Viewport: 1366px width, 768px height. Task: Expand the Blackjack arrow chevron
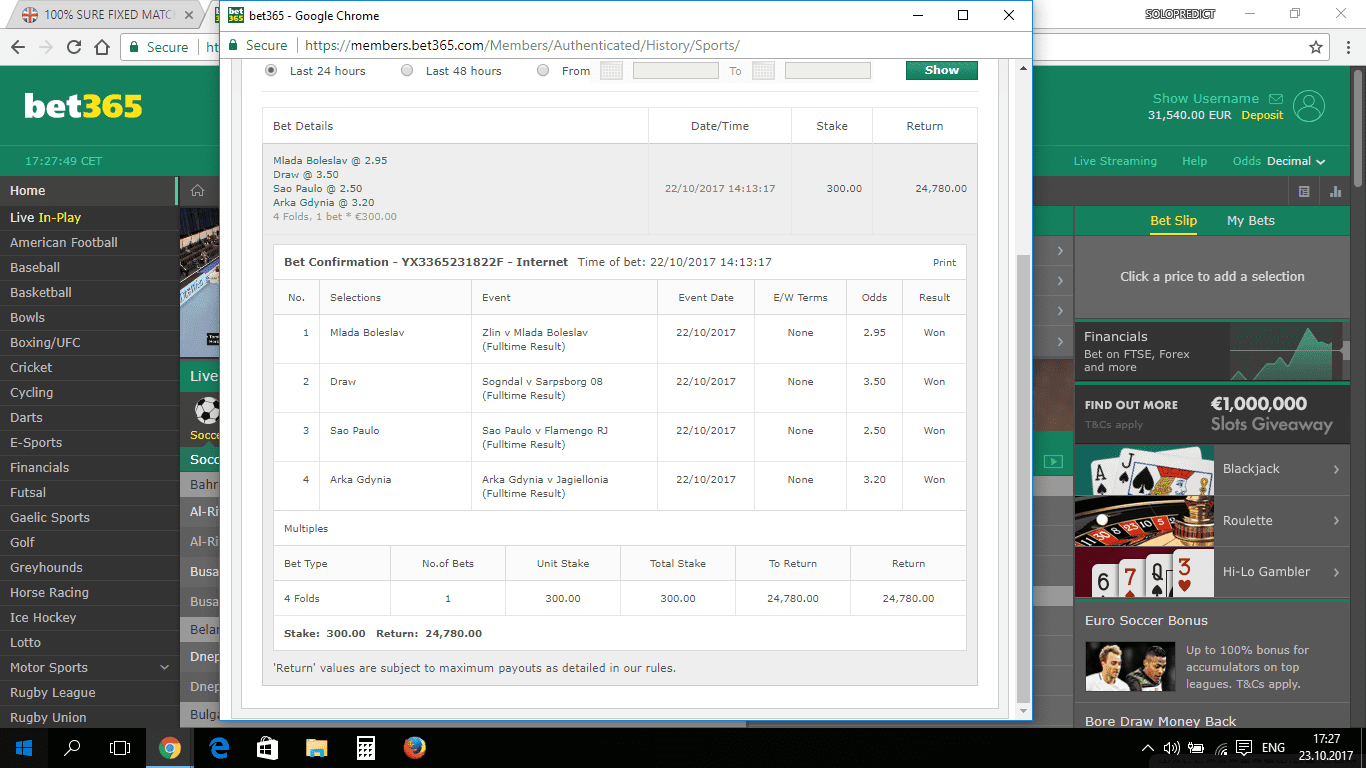coord(1336,469)
